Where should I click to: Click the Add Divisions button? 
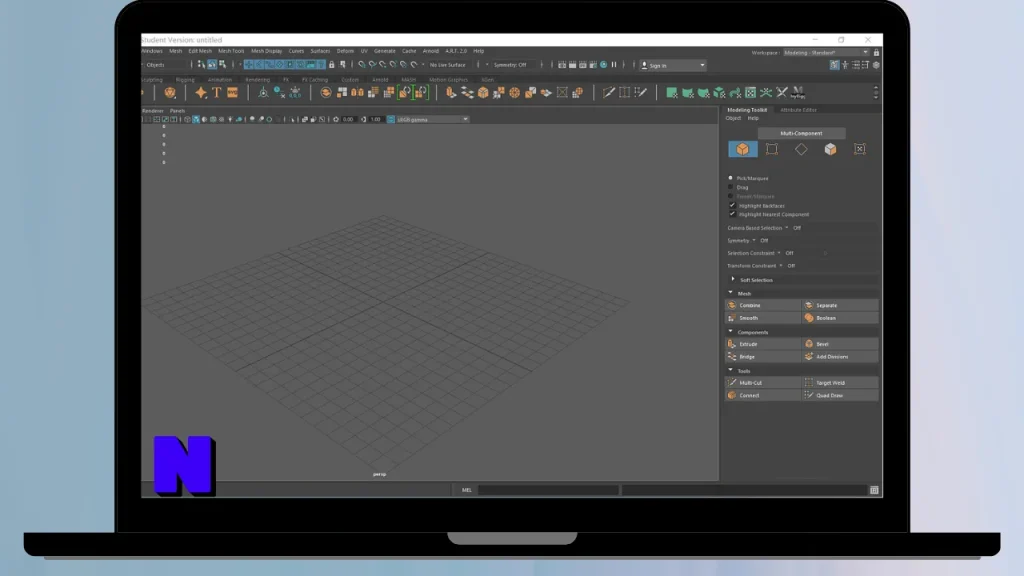840,357
